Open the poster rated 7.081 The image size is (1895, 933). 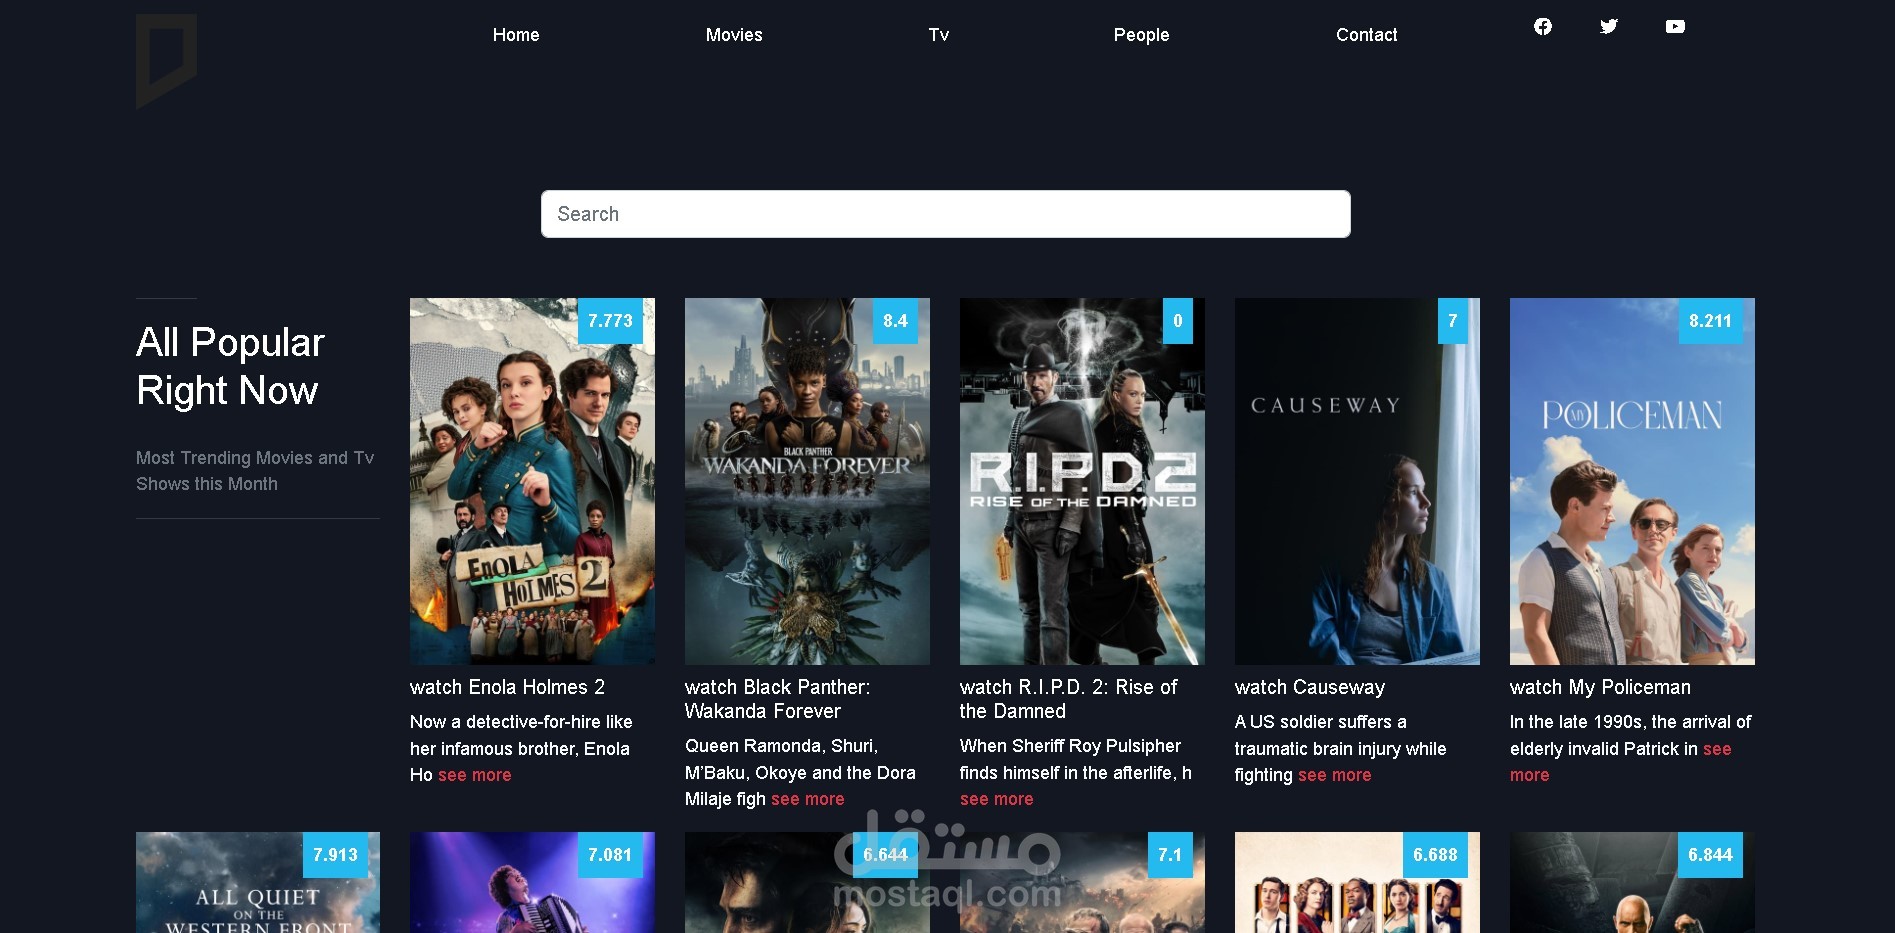(532, 882)
